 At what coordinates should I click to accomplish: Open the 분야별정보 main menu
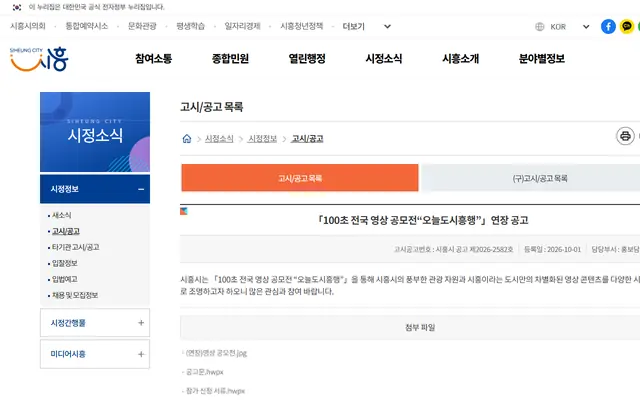(x=542, y=59)
